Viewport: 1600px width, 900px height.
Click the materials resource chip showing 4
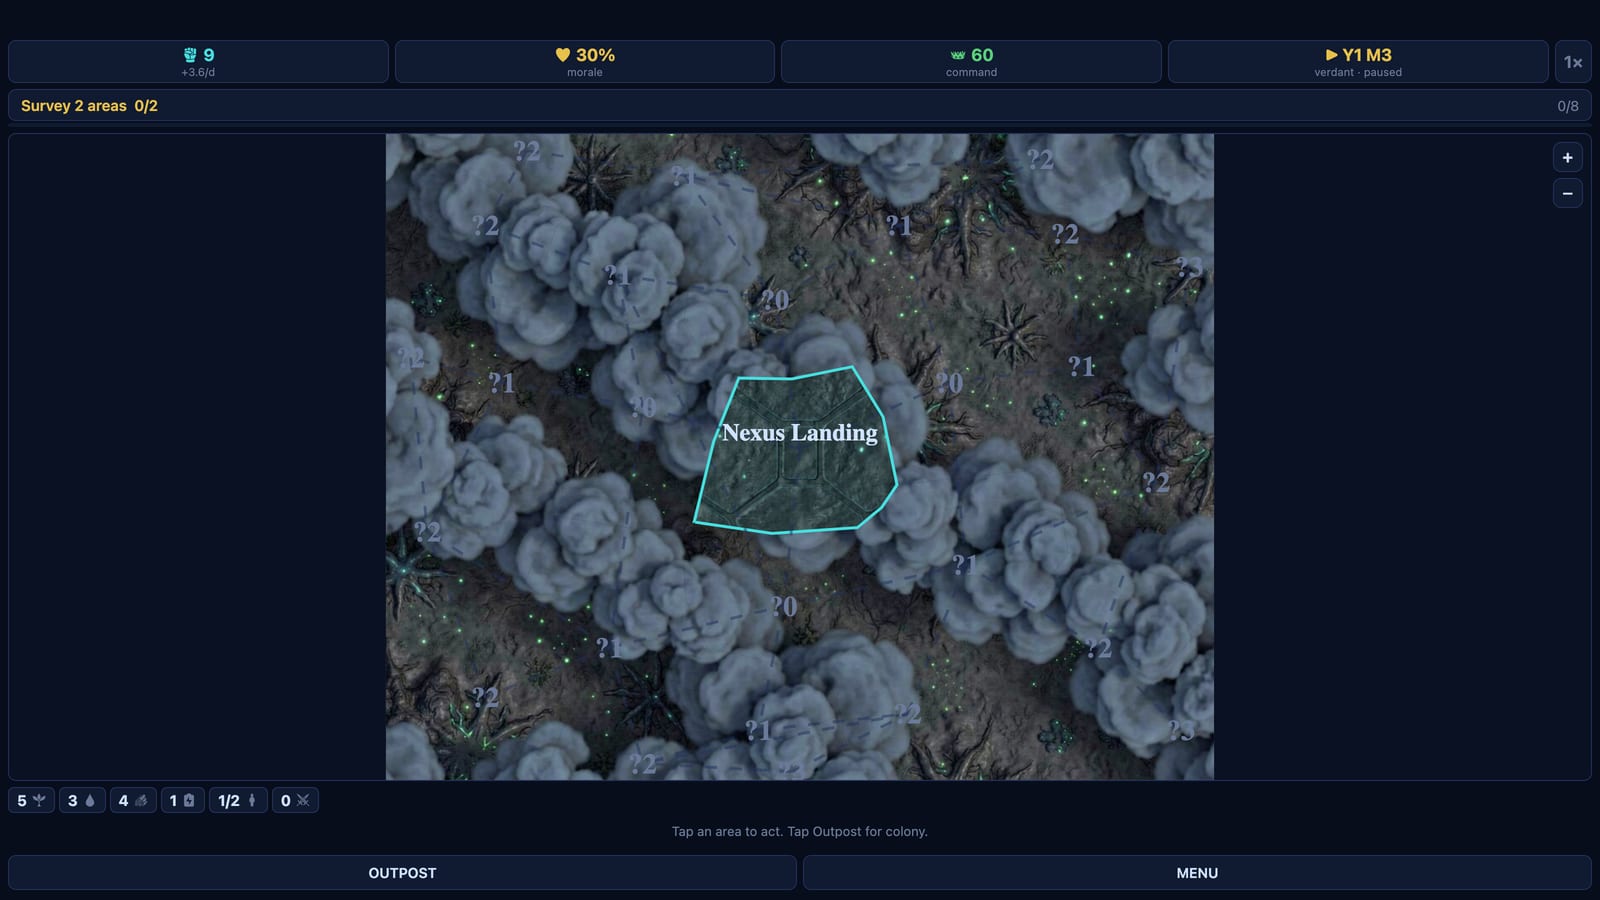133,800
